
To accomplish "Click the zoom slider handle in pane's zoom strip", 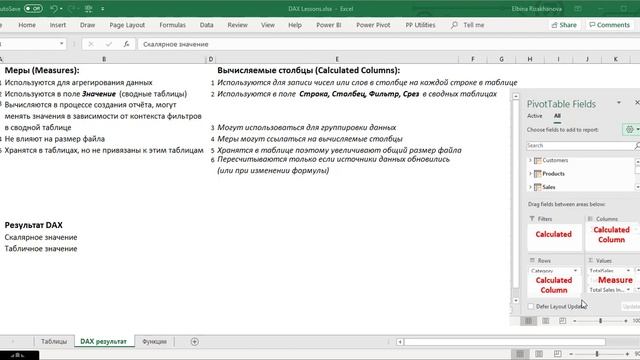I will pyautogui.click(x=600, y=321).
